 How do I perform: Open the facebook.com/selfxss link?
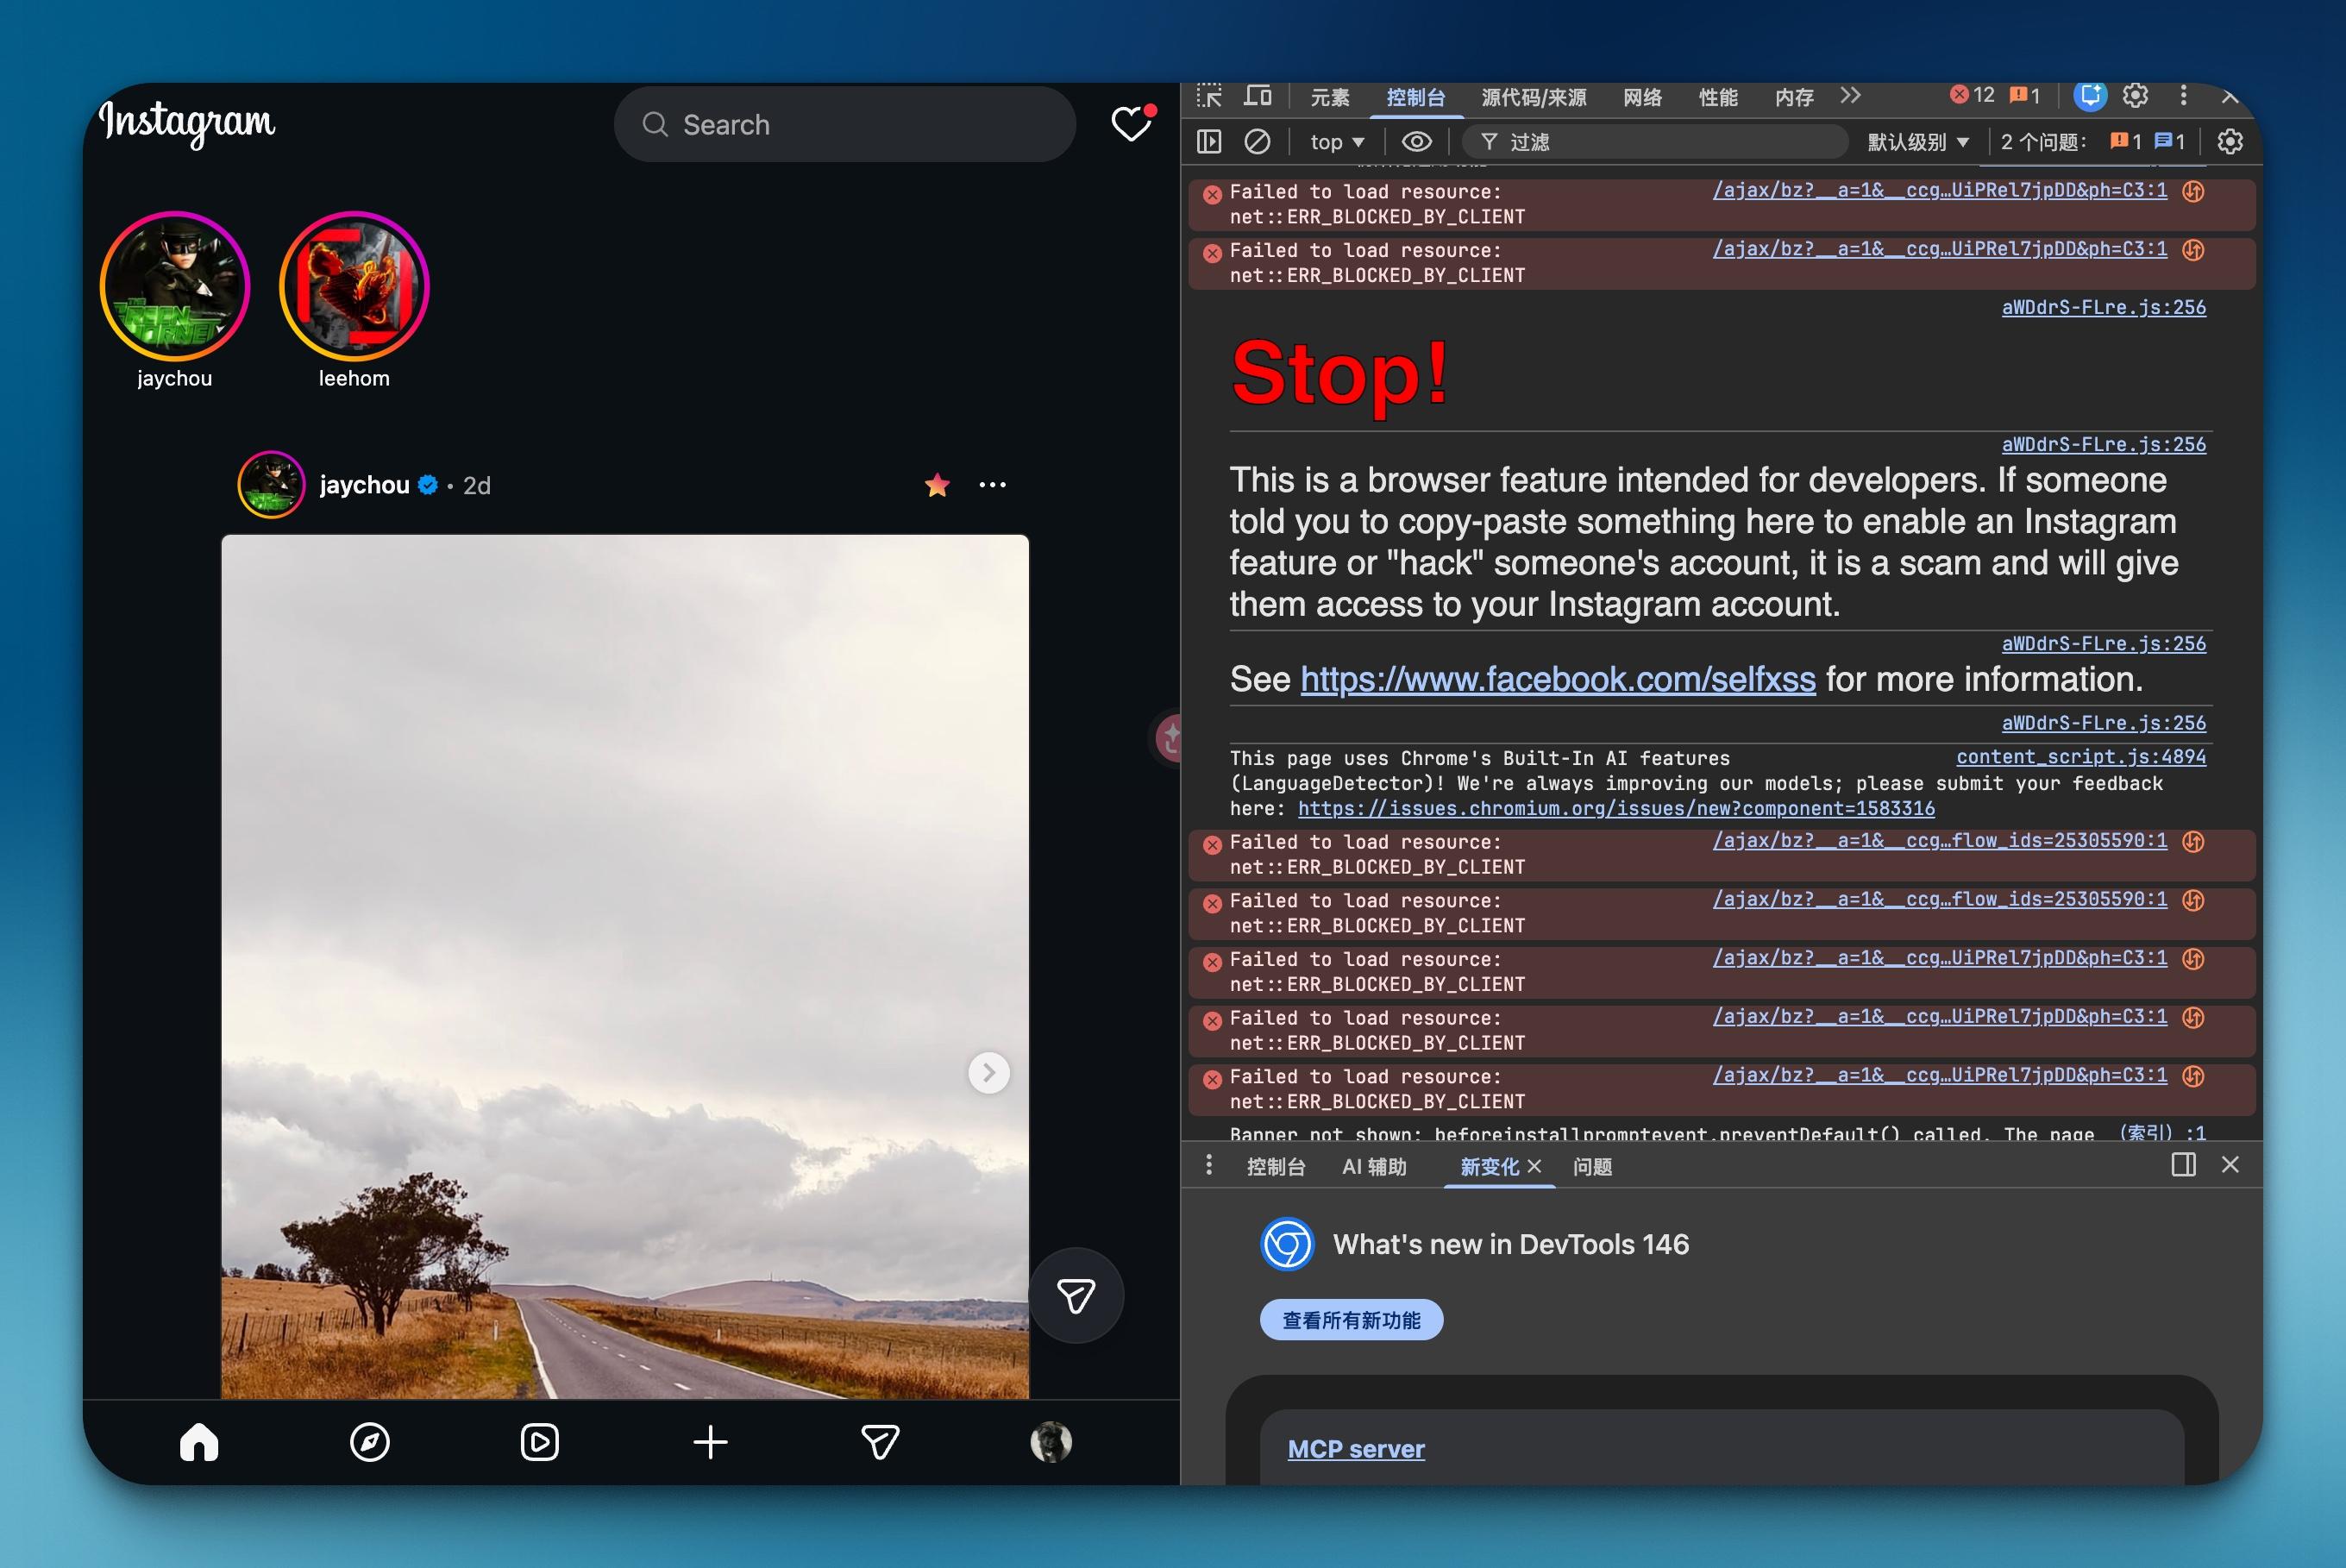[1557, 680]
